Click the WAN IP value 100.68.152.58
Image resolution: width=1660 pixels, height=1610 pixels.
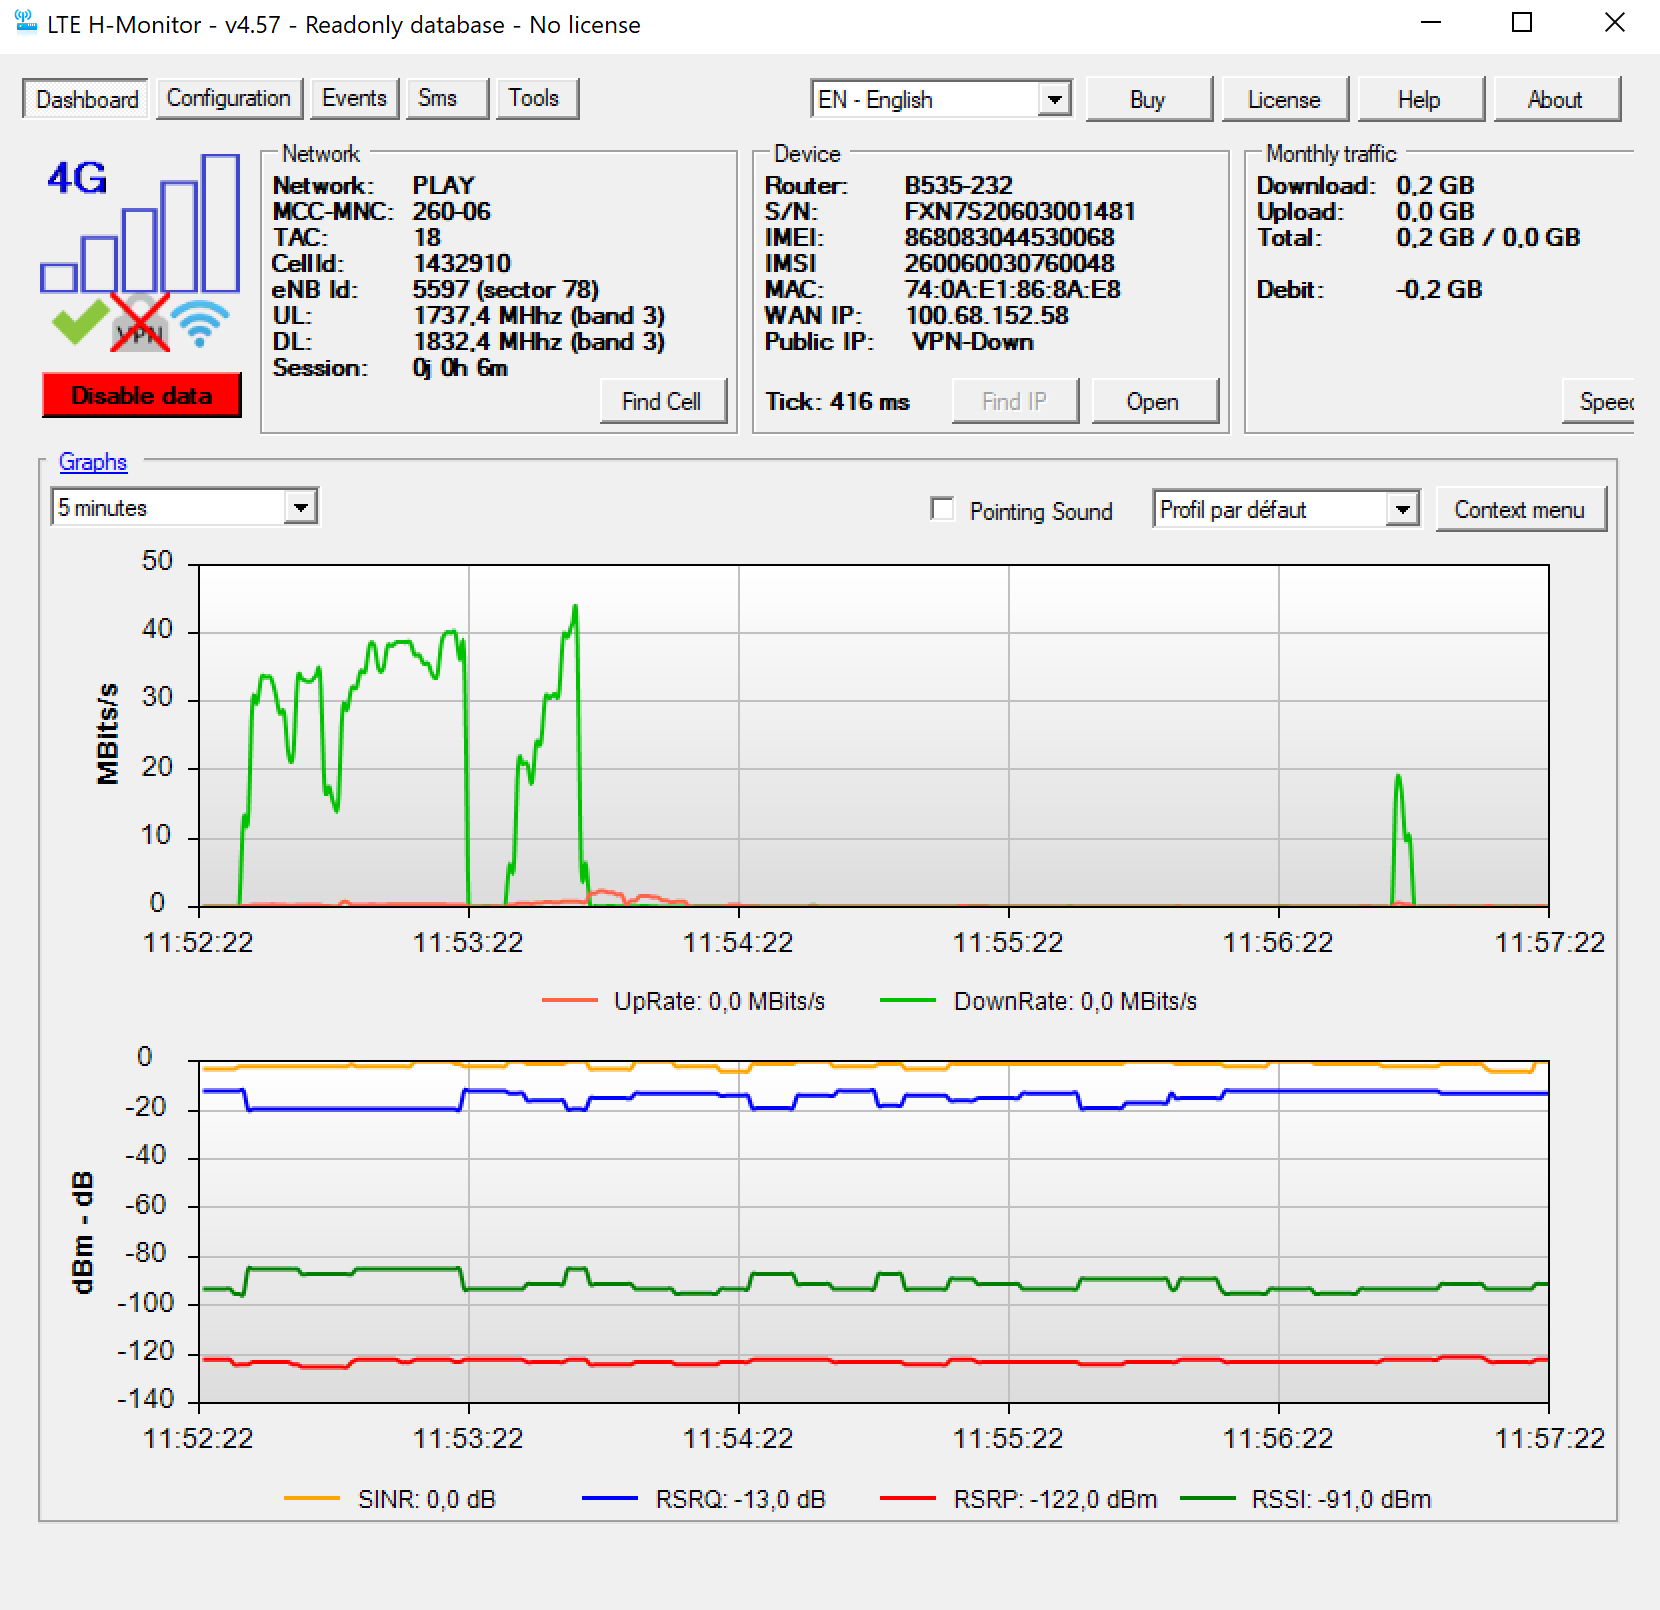pos(987,316)
